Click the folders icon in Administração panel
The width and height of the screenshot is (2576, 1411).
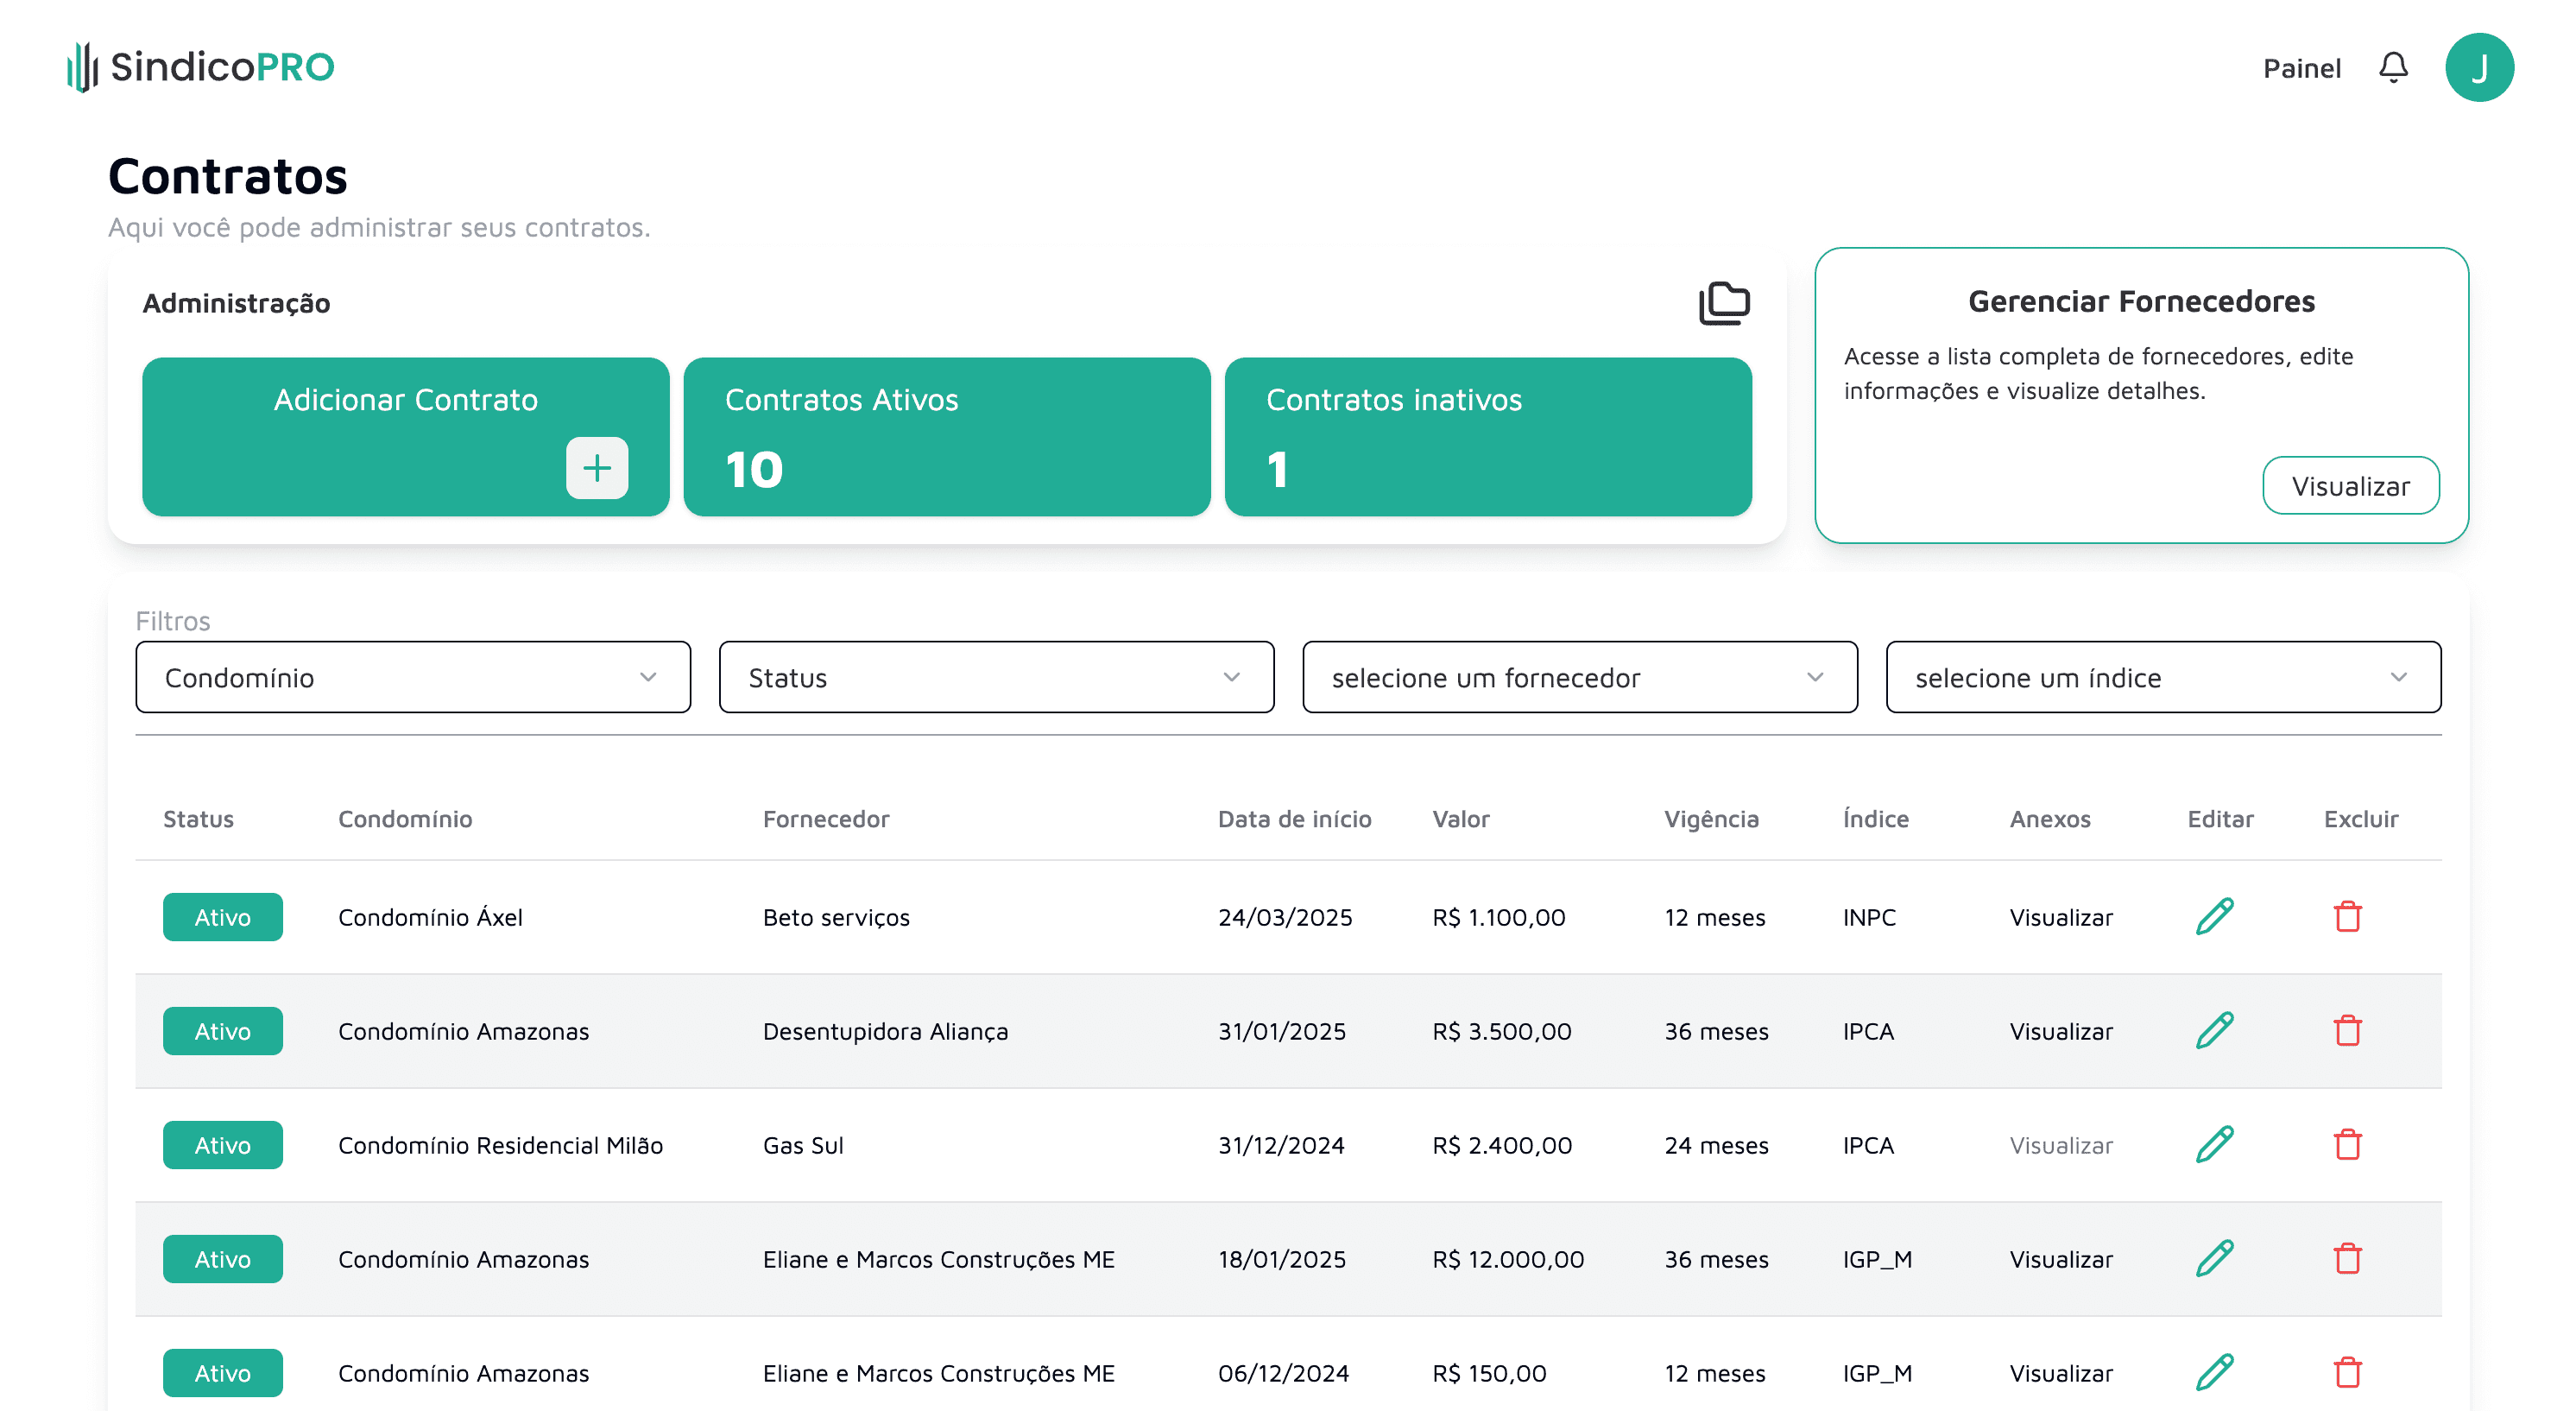pyautogui.click(x=1723, y=303)
